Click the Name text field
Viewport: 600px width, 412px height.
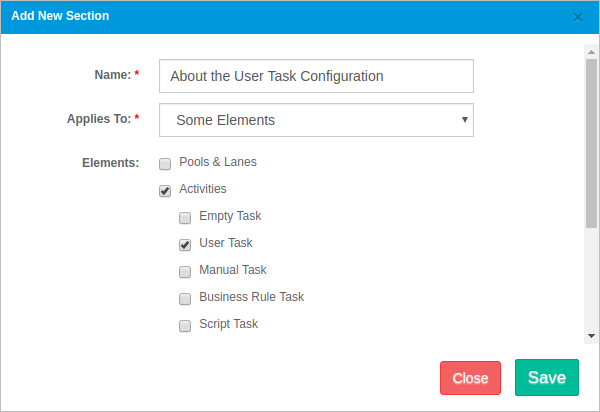click(315, 76)
